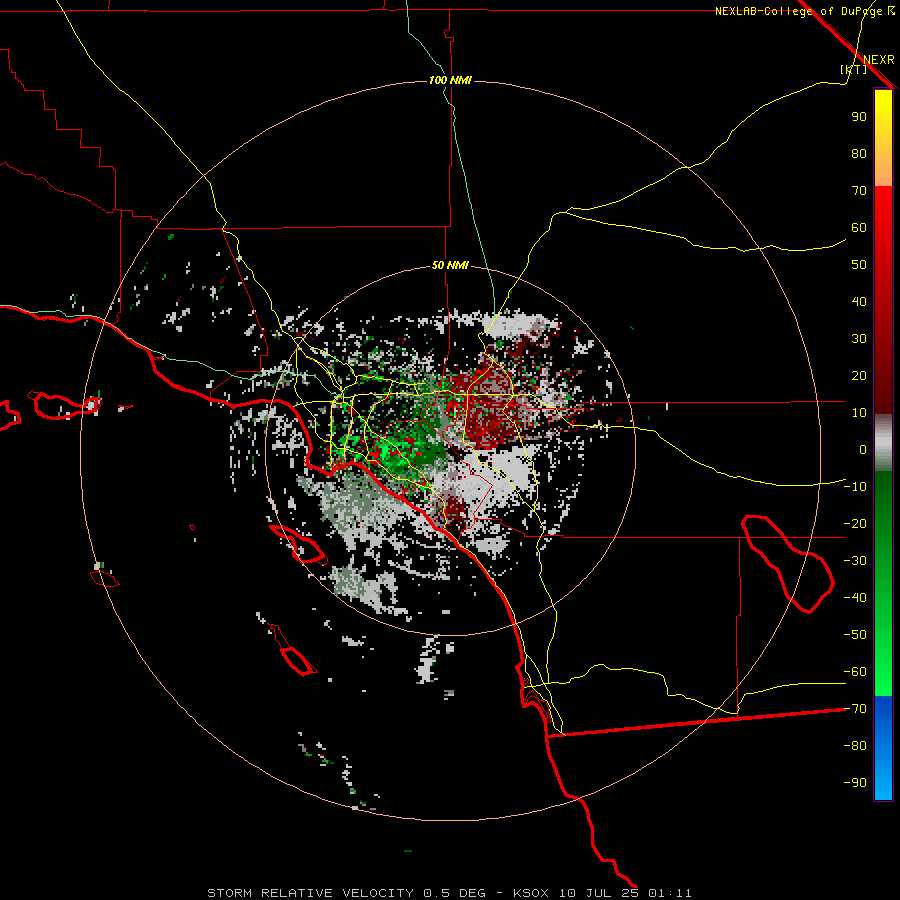Select the -90 value on the velocity scale
This screenshot has width=900, height=900.
(855, 783)
